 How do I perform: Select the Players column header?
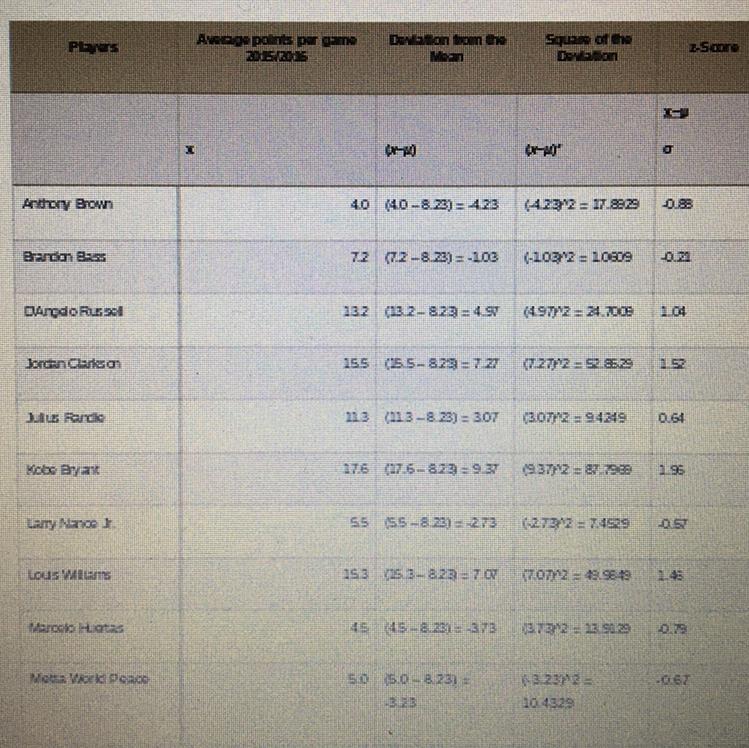tap(93, 47)
